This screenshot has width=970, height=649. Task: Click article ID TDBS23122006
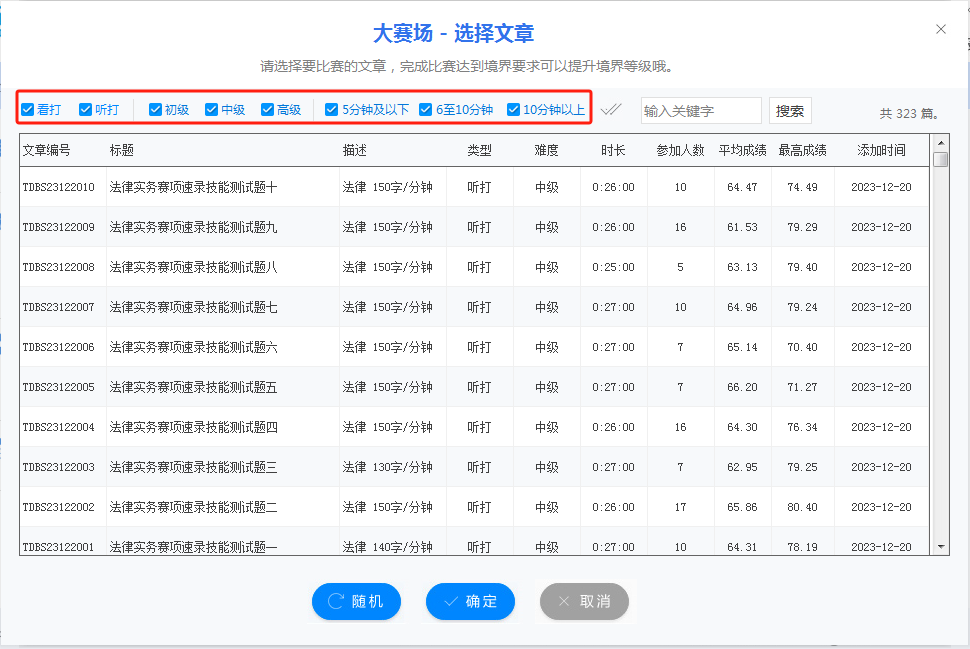point(59,347)
